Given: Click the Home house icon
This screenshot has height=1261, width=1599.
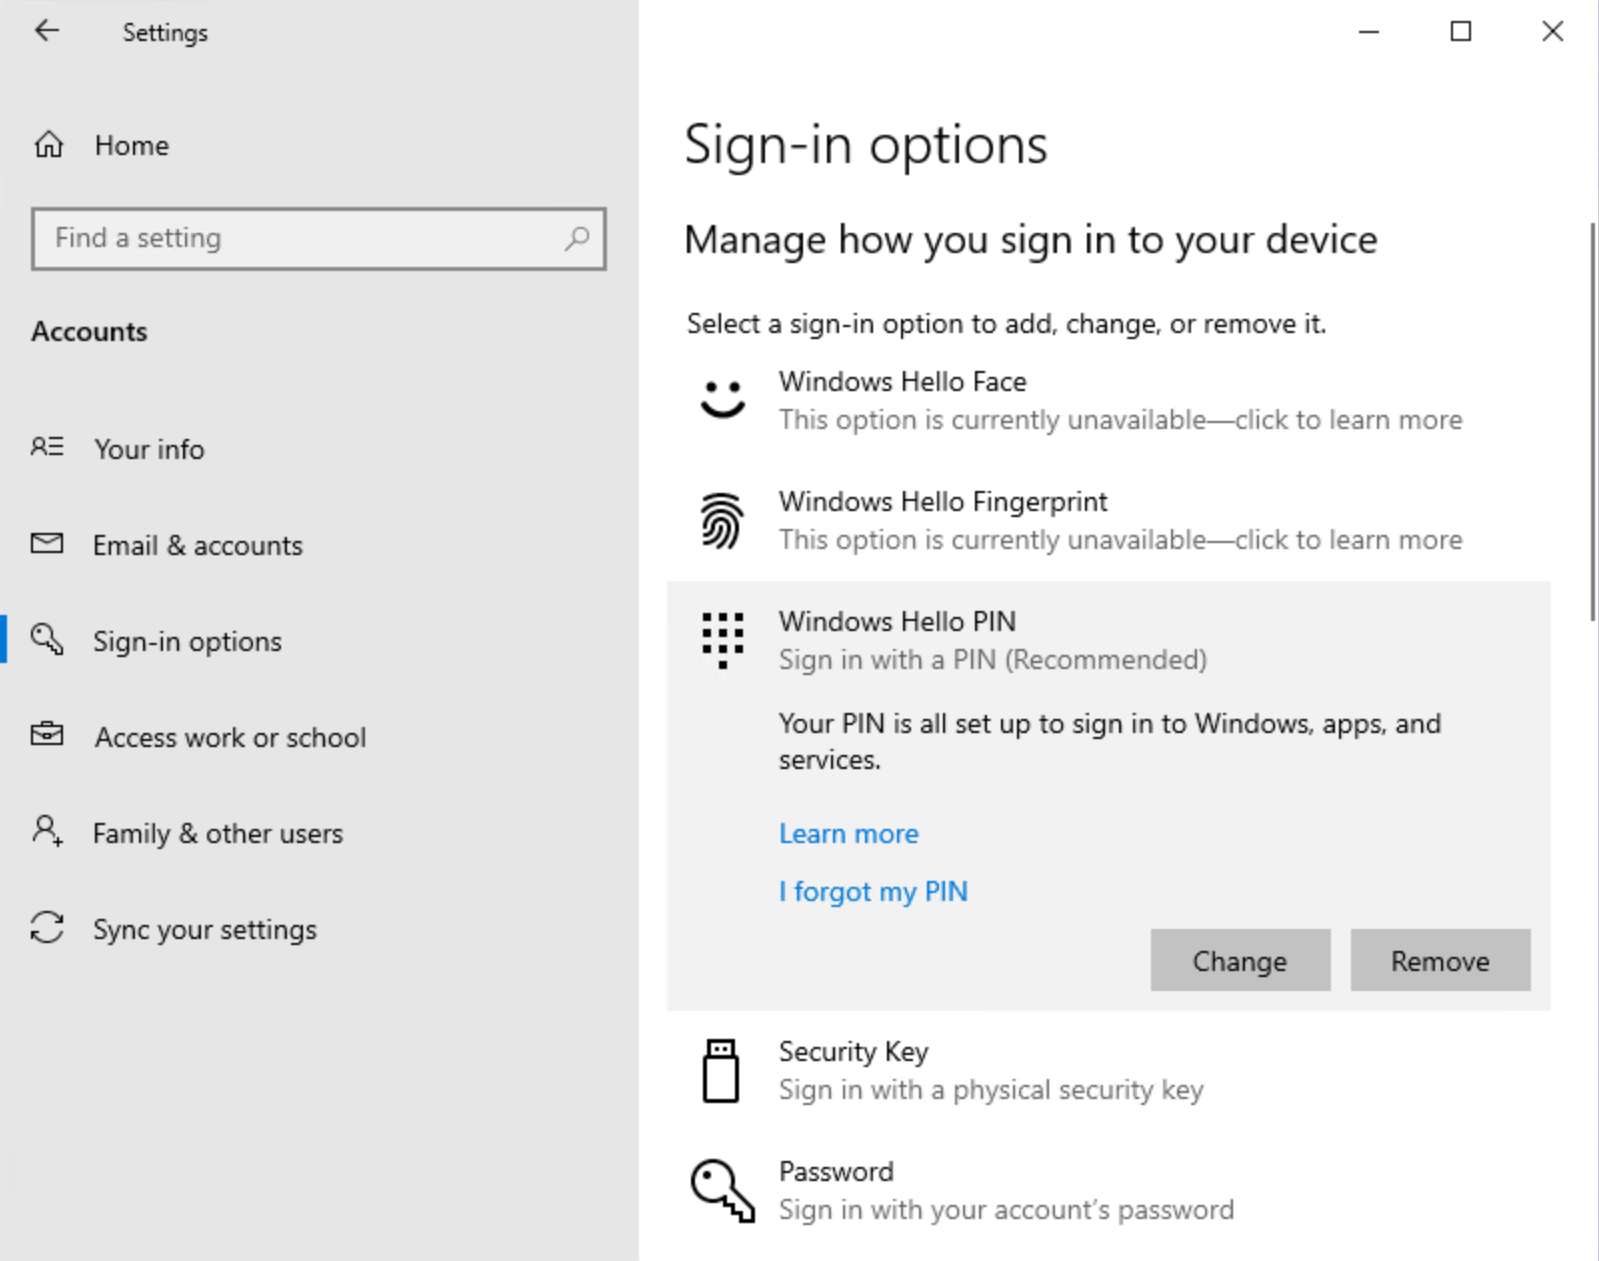Looking at the screenshot, I should coord(48,145).
